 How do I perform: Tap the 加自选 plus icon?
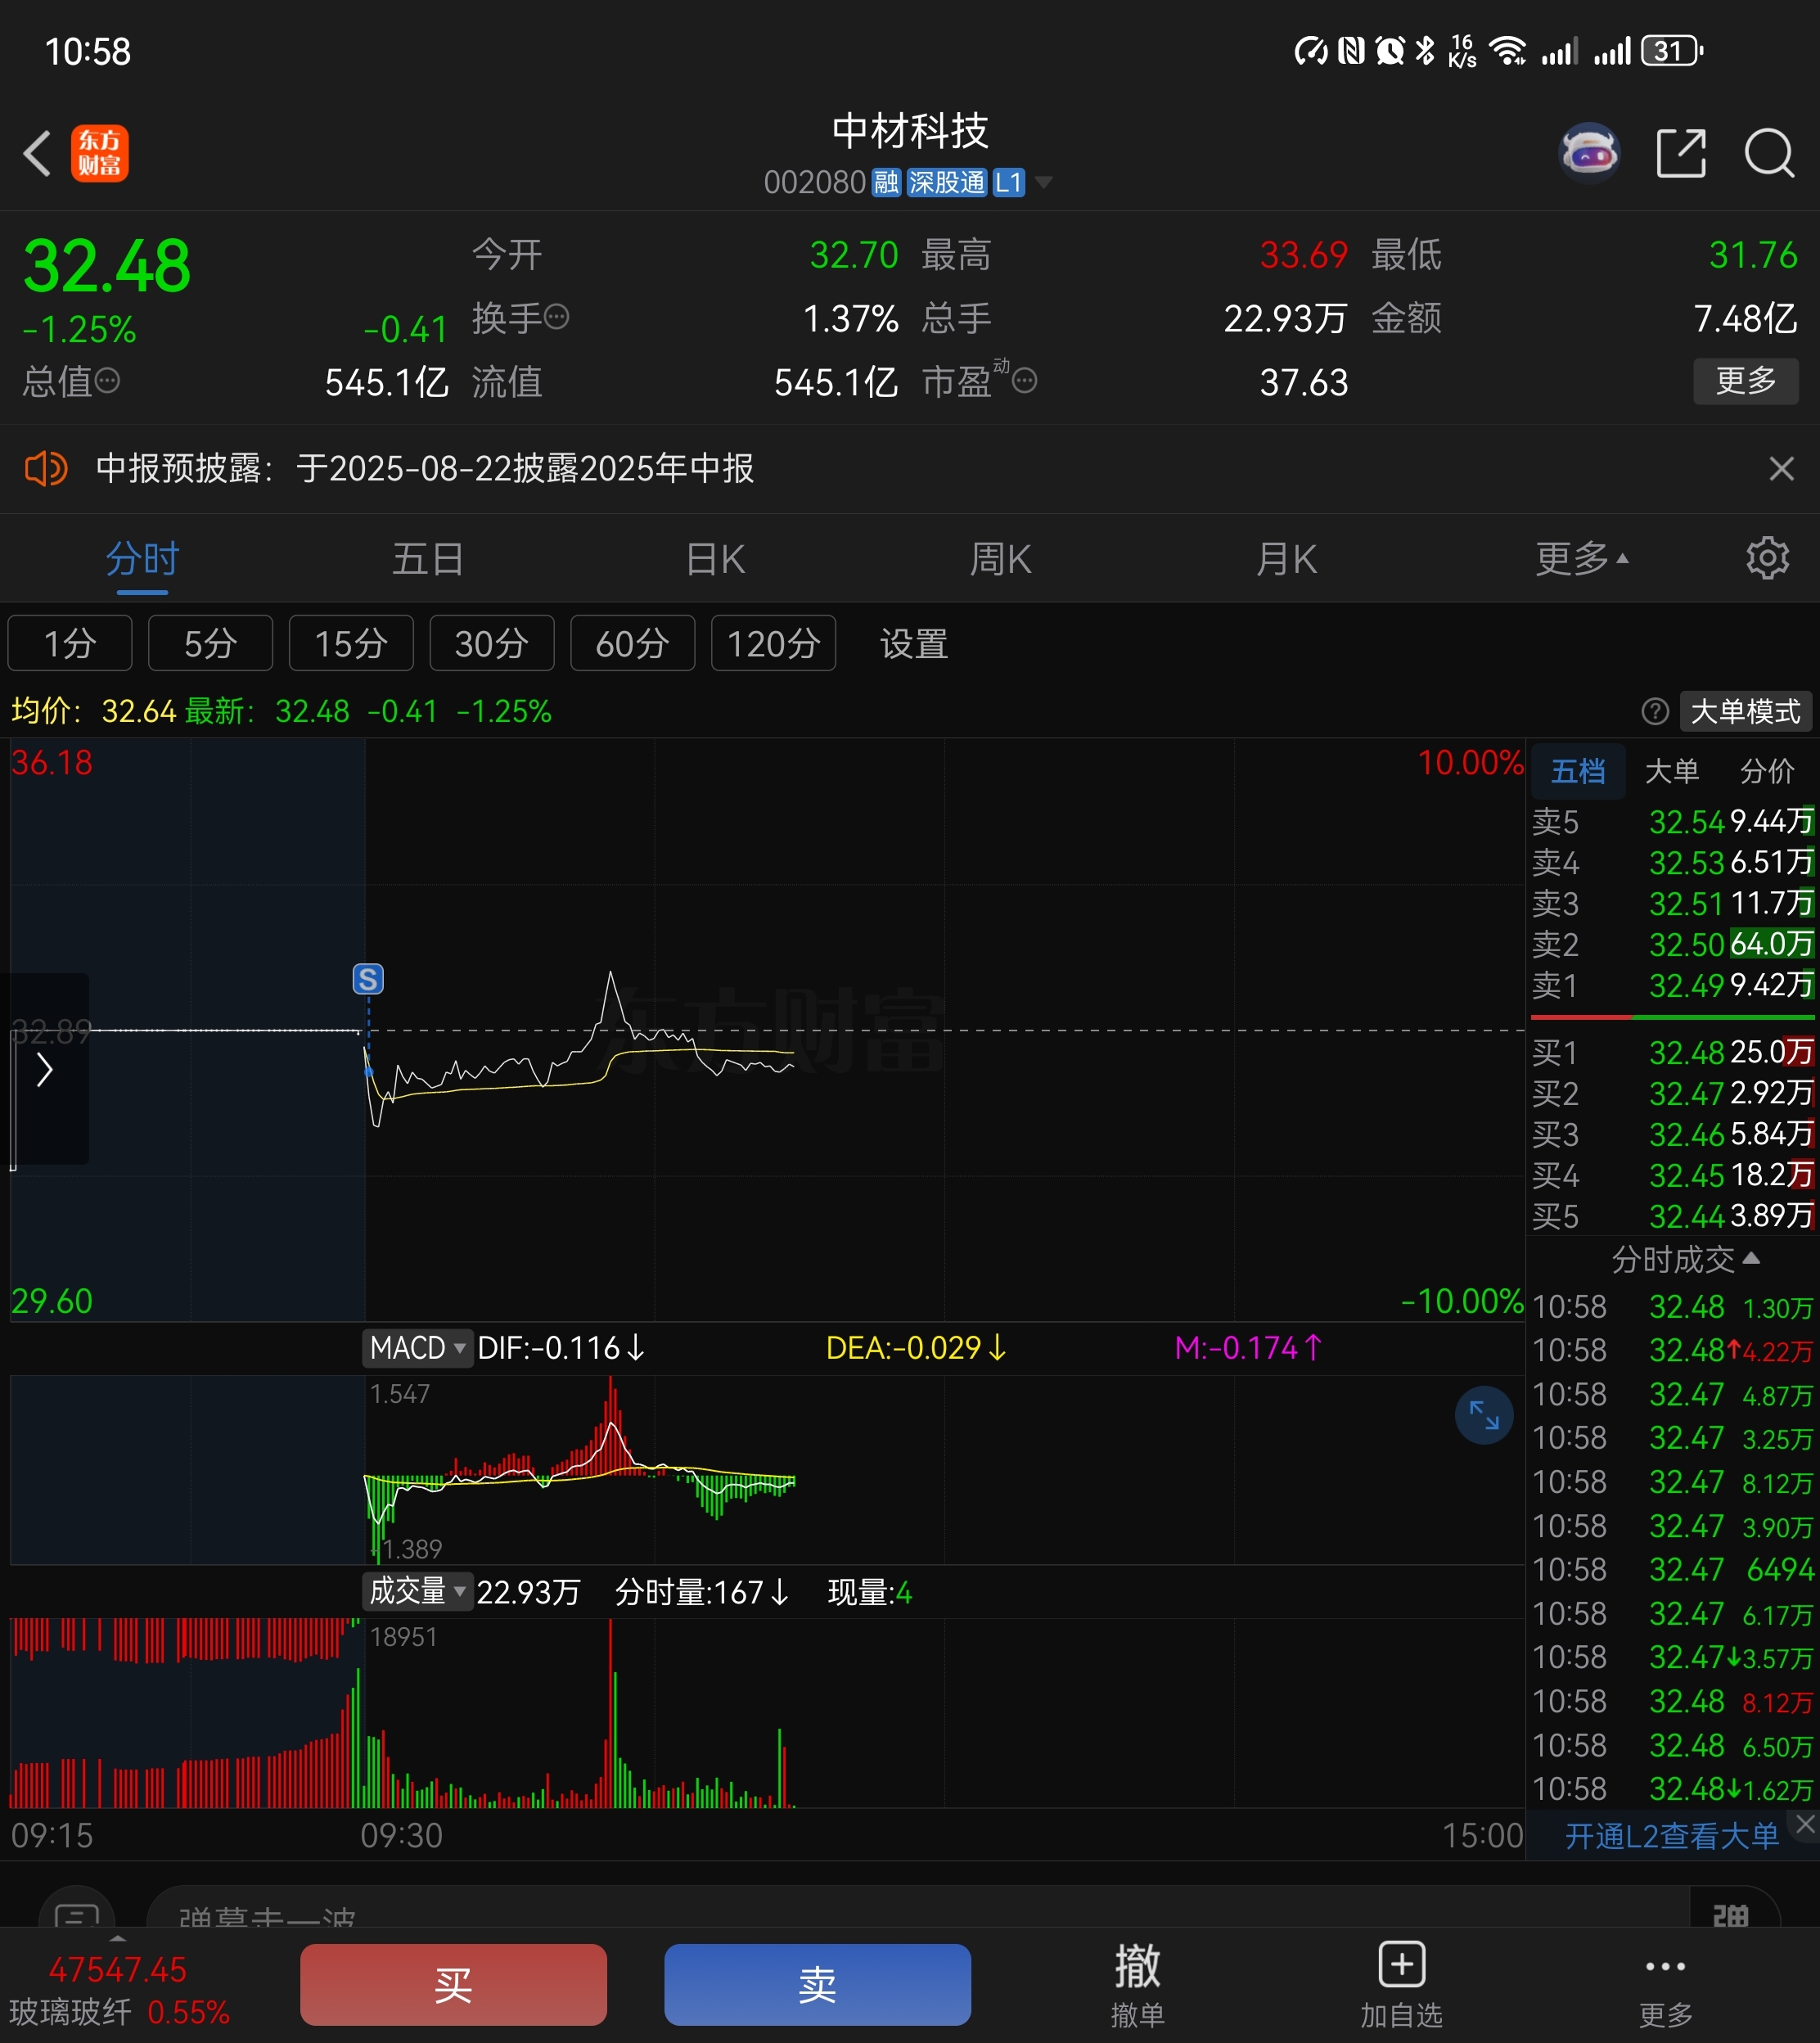pos(1401,1965)
